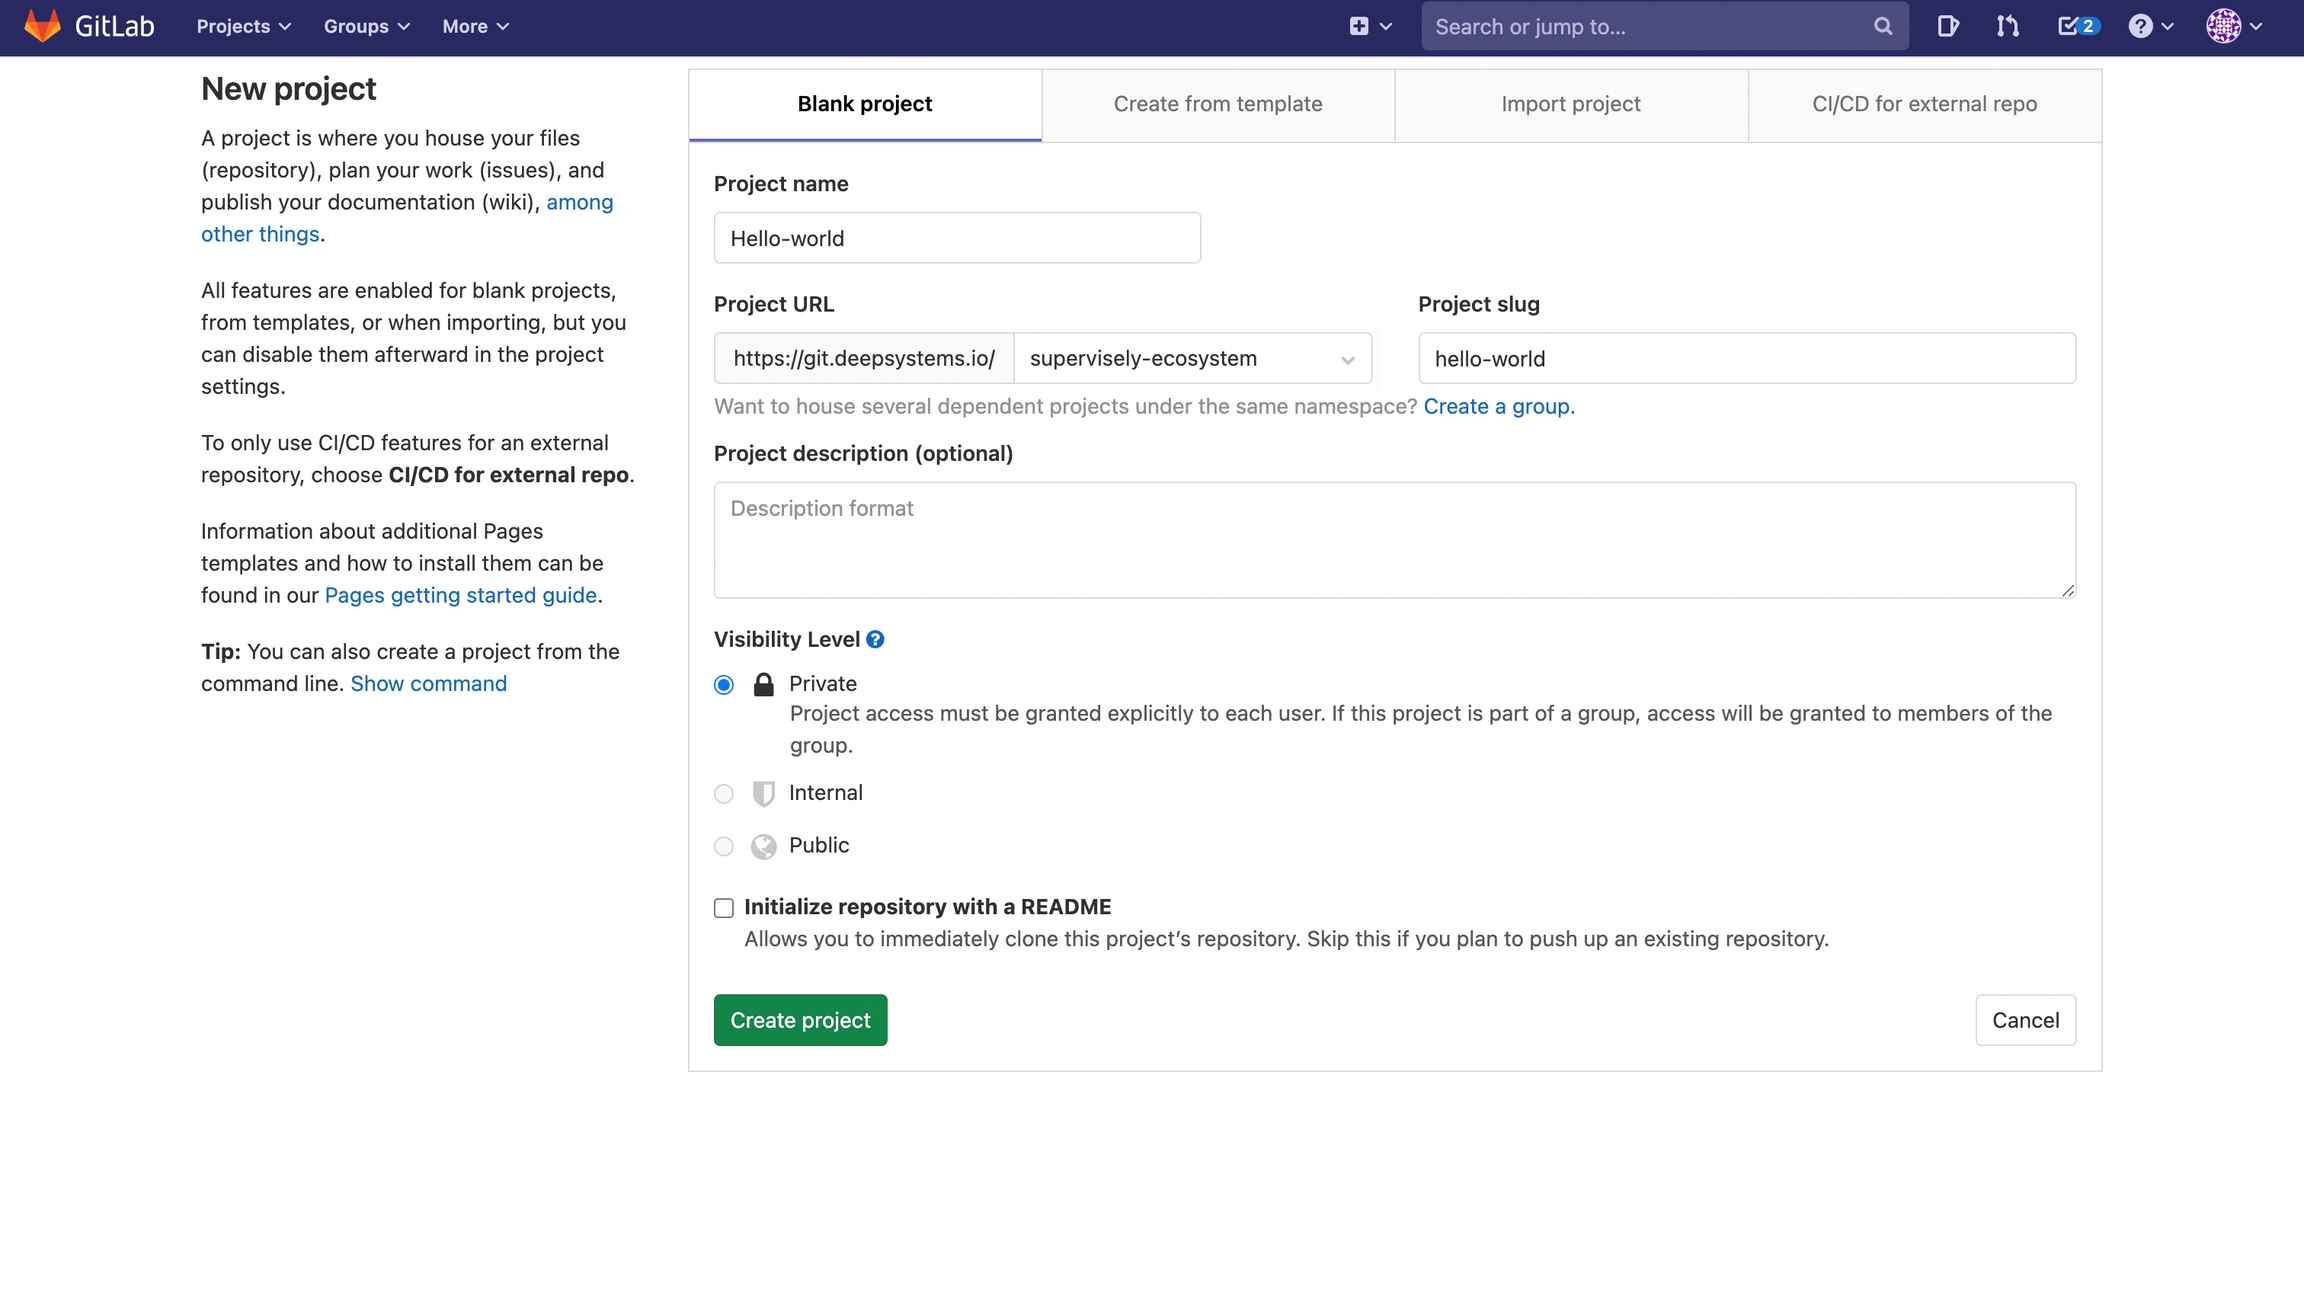Open the Projects dropdown menu

[x=243, y=26]
